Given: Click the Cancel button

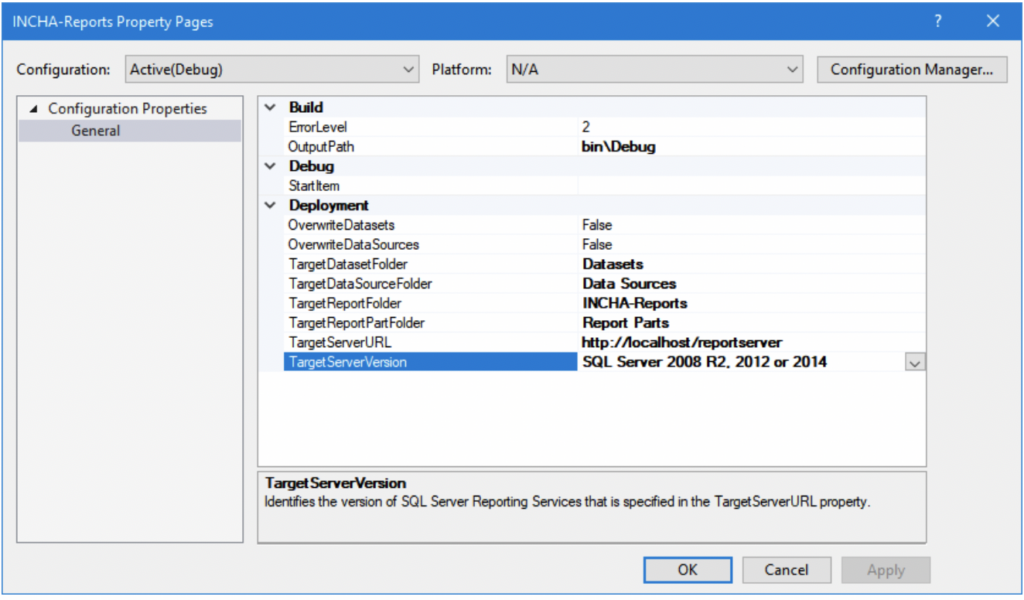Looking at the screenshot, I should (786, 569).
